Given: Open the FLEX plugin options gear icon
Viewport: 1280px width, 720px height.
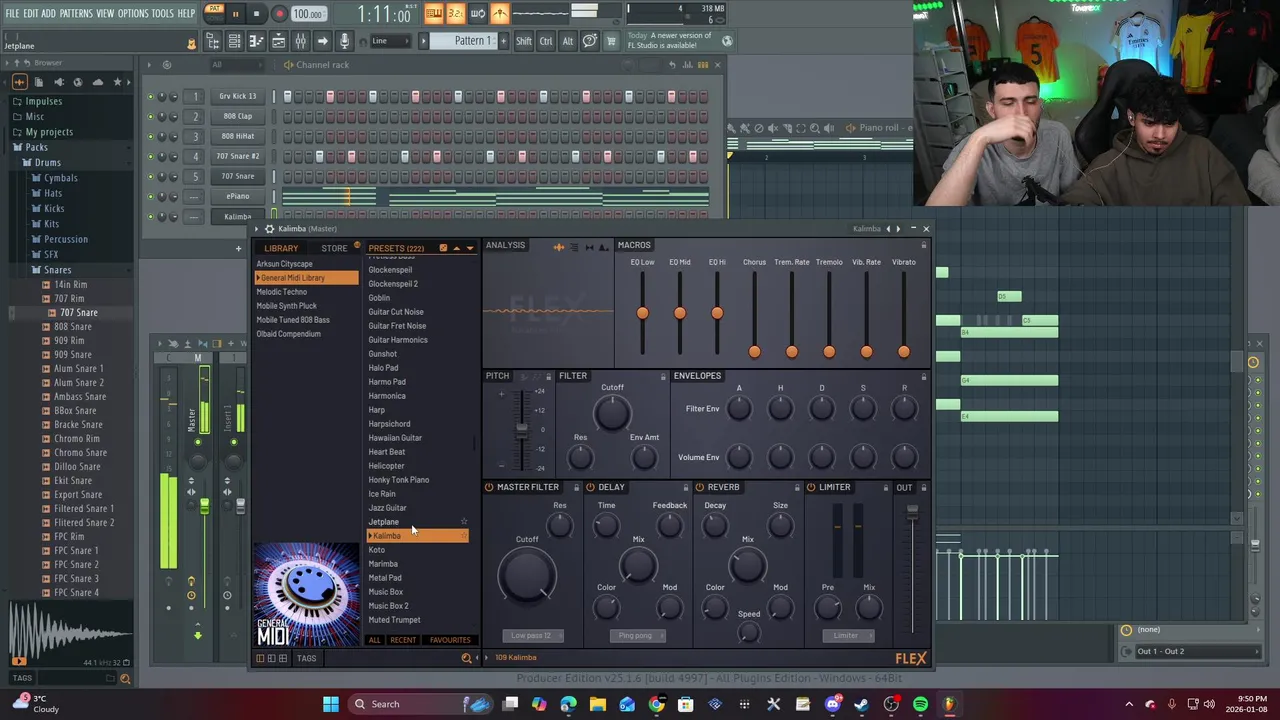Looking at the screenshot, I should 269,229.
